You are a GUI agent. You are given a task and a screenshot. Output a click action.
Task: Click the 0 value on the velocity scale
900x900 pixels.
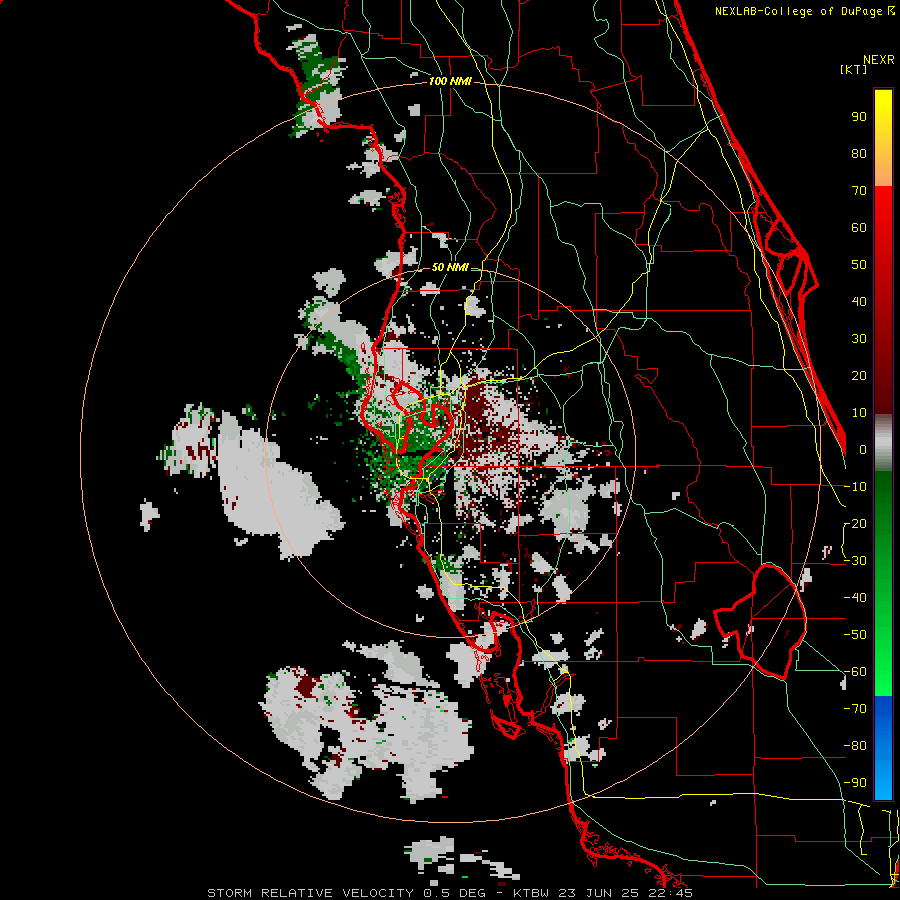click(863, 450)
